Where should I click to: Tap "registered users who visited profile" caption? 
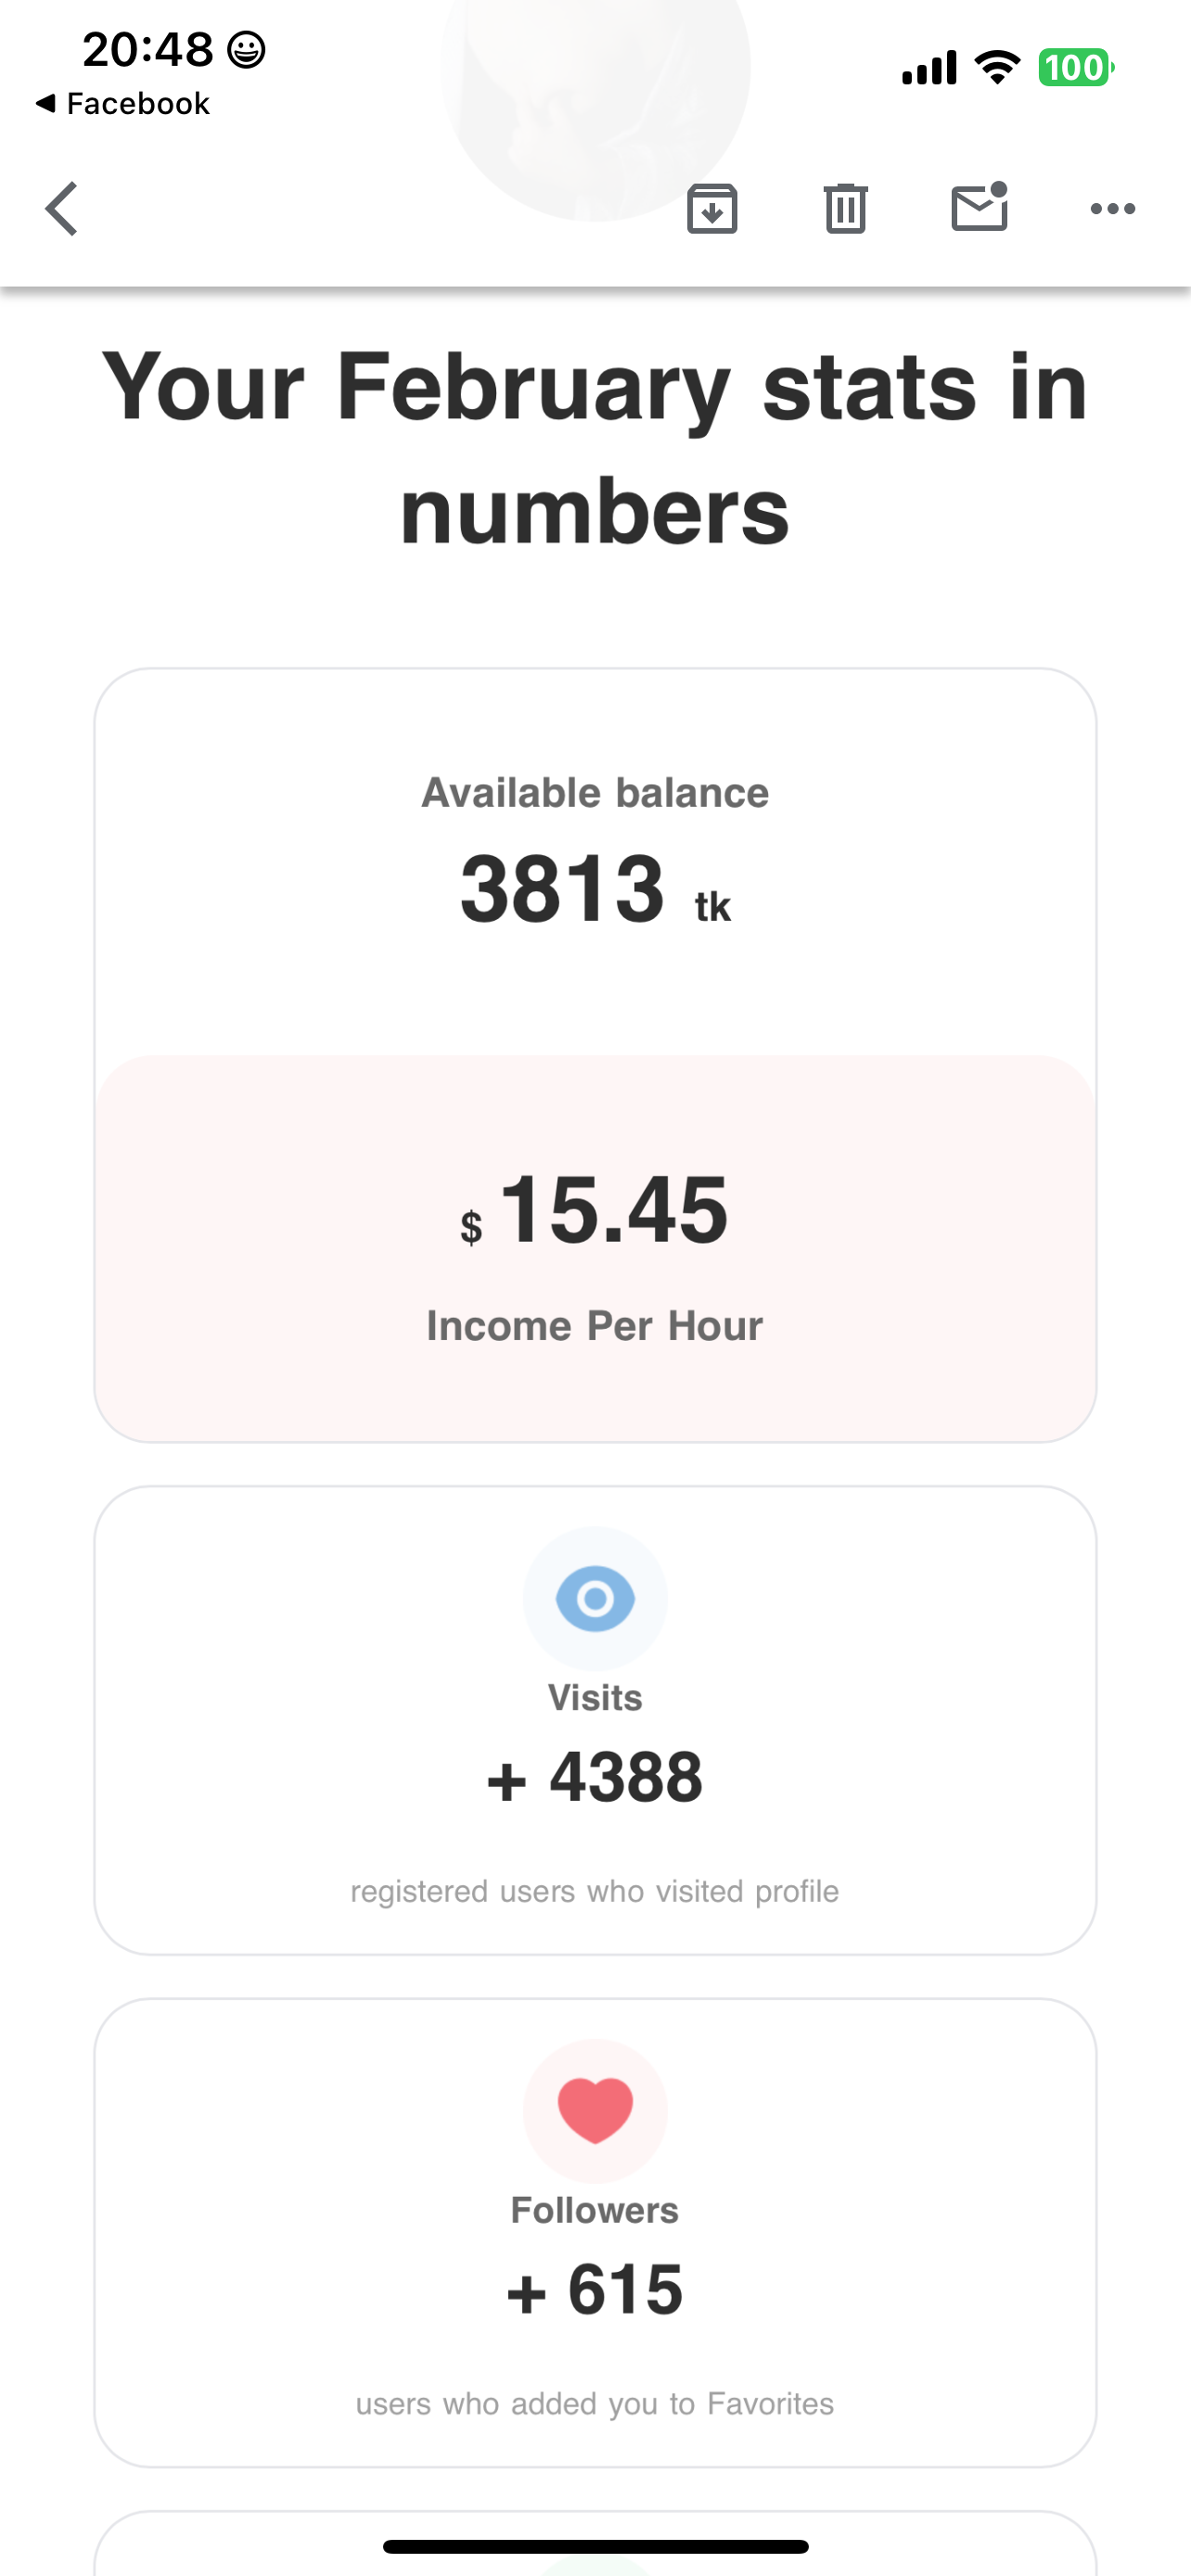595,1891
